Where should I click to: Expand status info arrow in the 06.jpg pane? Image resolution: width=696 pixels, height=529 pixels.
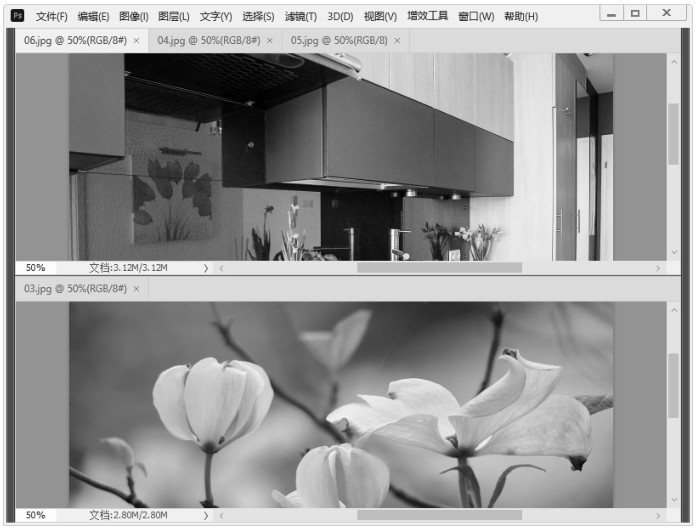206,268
